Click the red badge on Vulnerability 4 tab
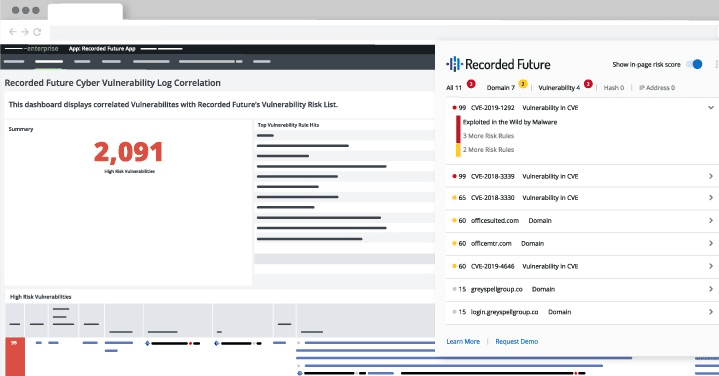 (588, 84)
